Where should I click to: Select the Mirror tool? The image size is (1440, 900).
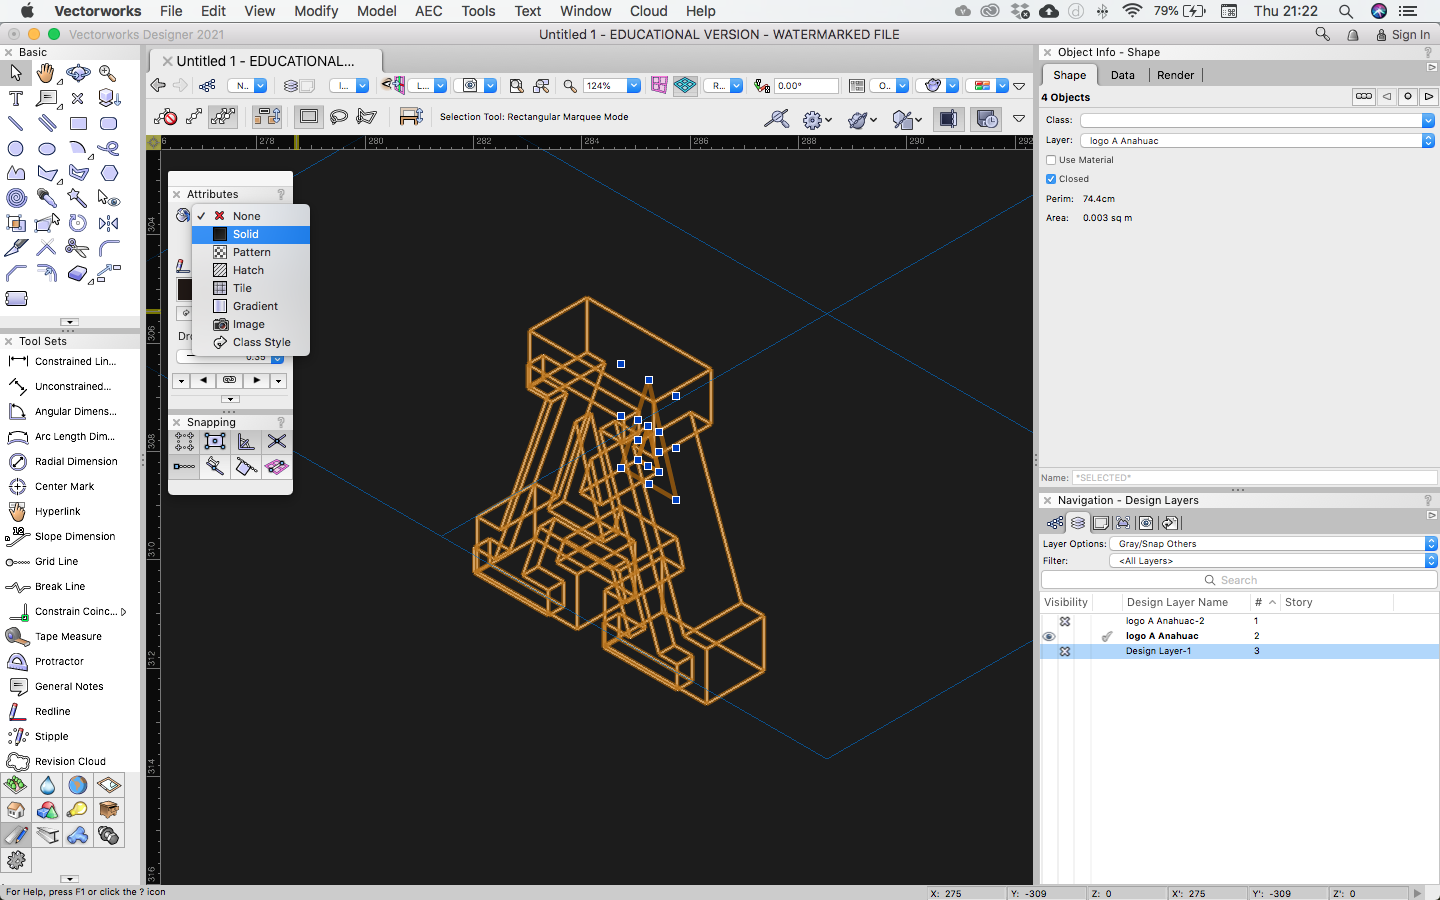(x=109, y=223)
